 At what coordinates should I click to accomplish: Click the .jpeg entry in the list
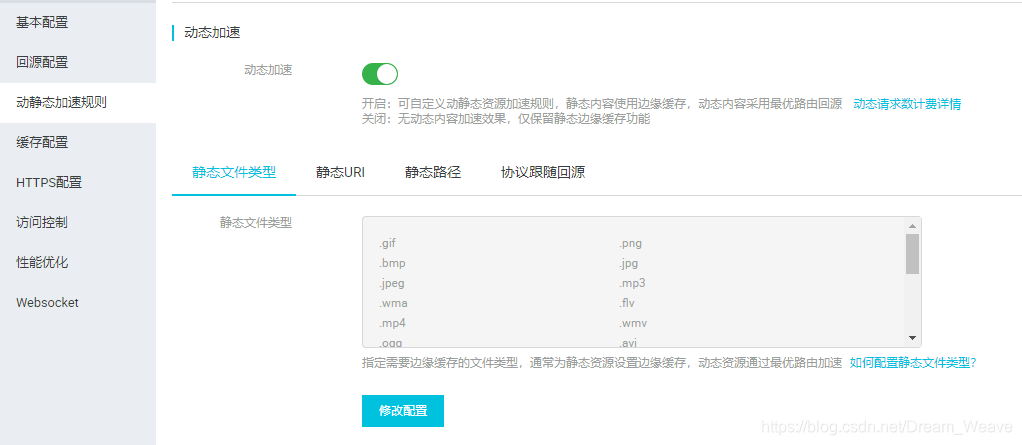click(391, 283)
